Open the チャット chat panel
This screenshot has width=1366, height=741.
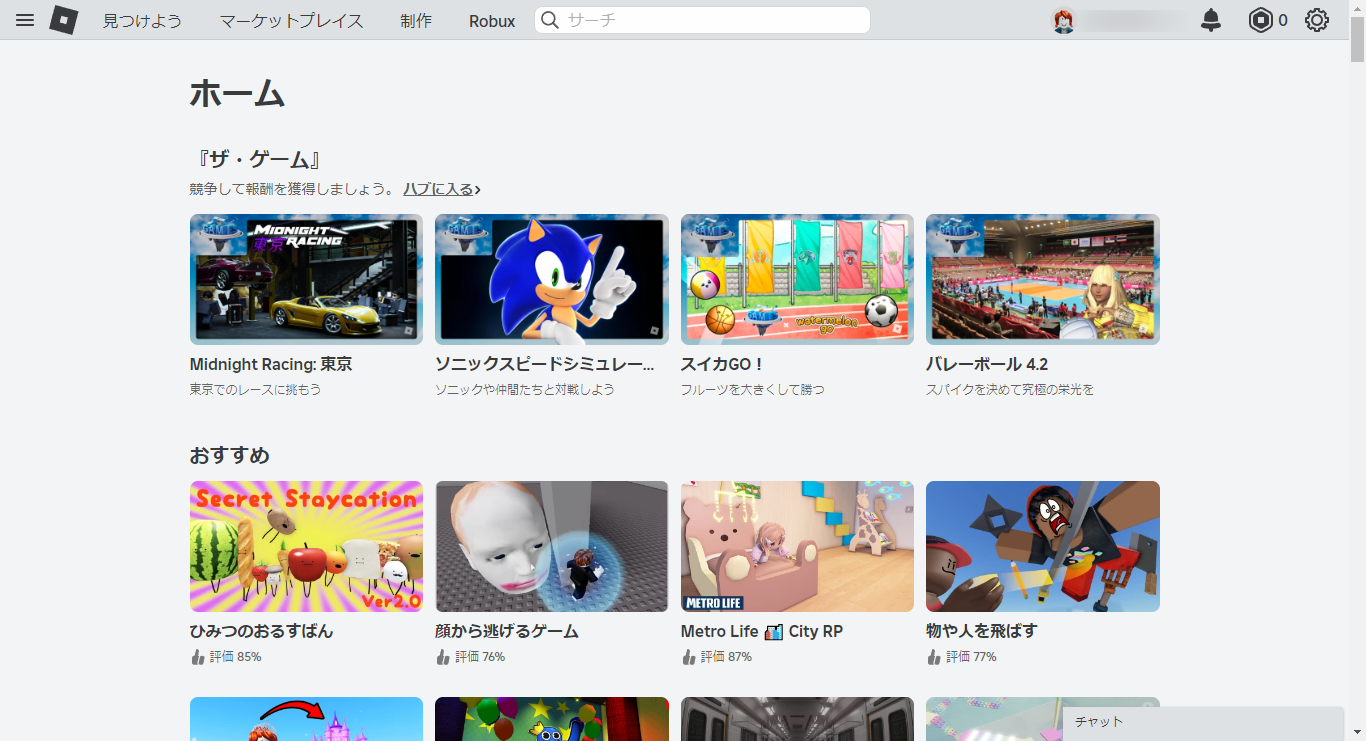pos(1203,724)
